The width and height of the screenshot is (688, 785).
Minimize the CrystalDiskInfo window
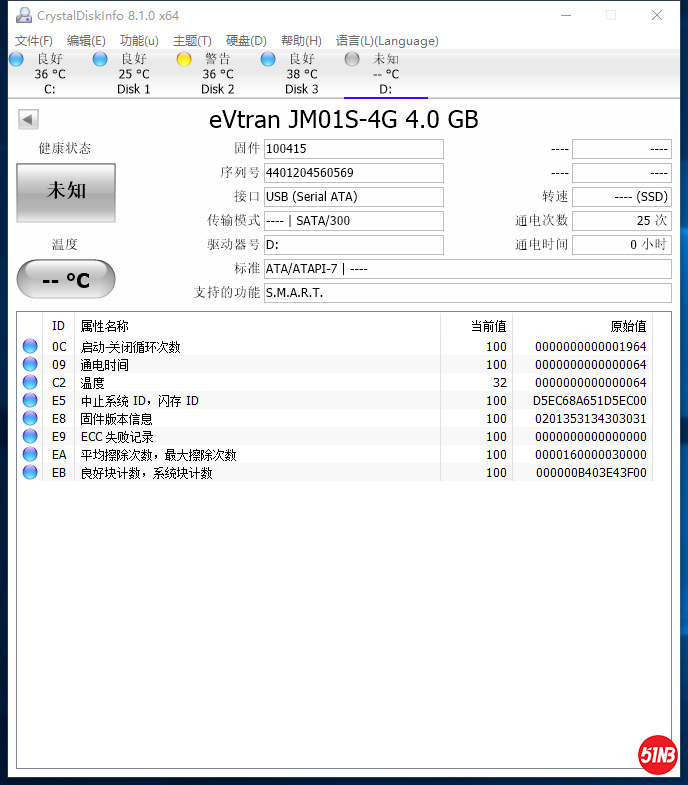[566, 16]
